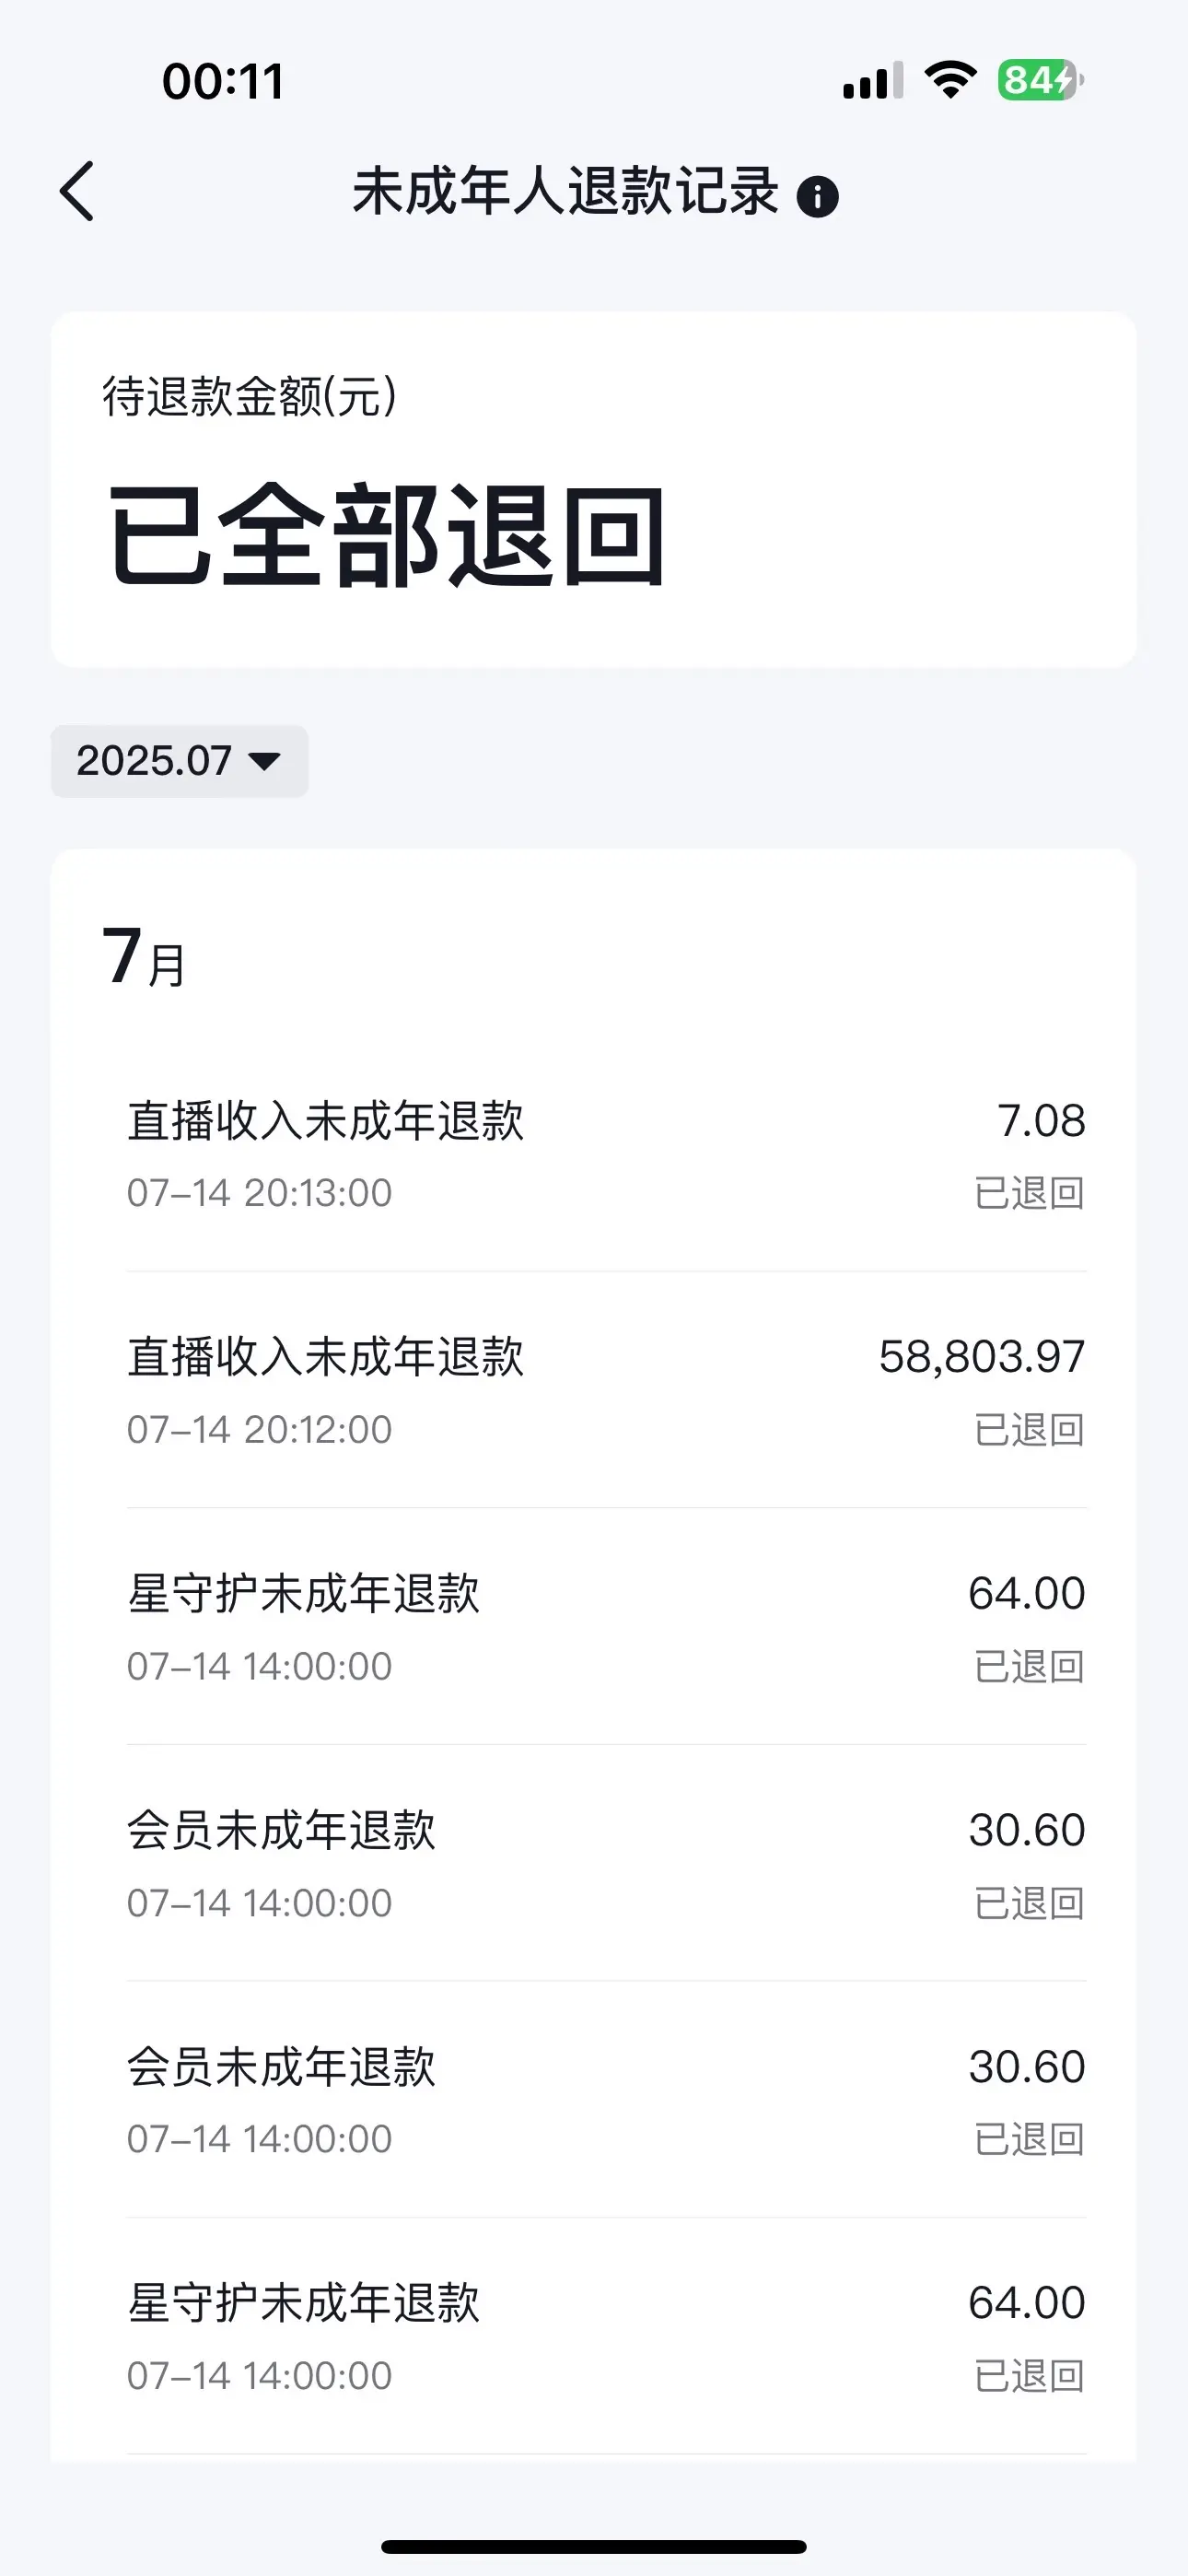
Task: Select first 星守护未成年退款 entry of 64.00
Action: click(x=606, y=1627)
